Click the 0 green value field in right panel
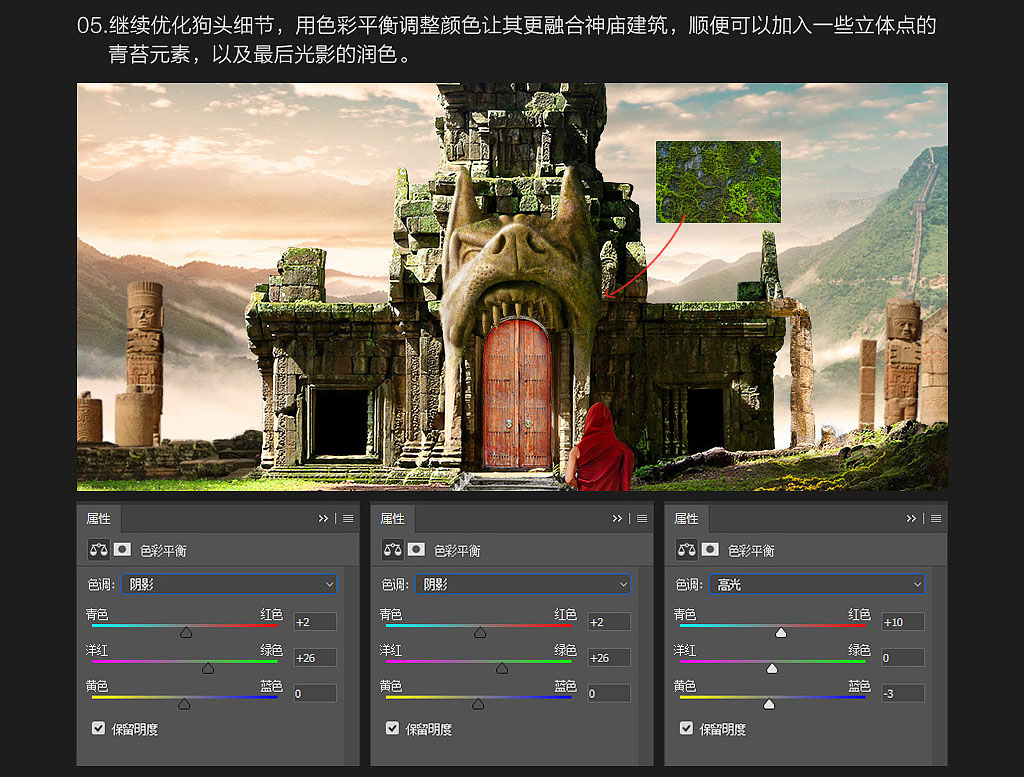 point(903,658)
